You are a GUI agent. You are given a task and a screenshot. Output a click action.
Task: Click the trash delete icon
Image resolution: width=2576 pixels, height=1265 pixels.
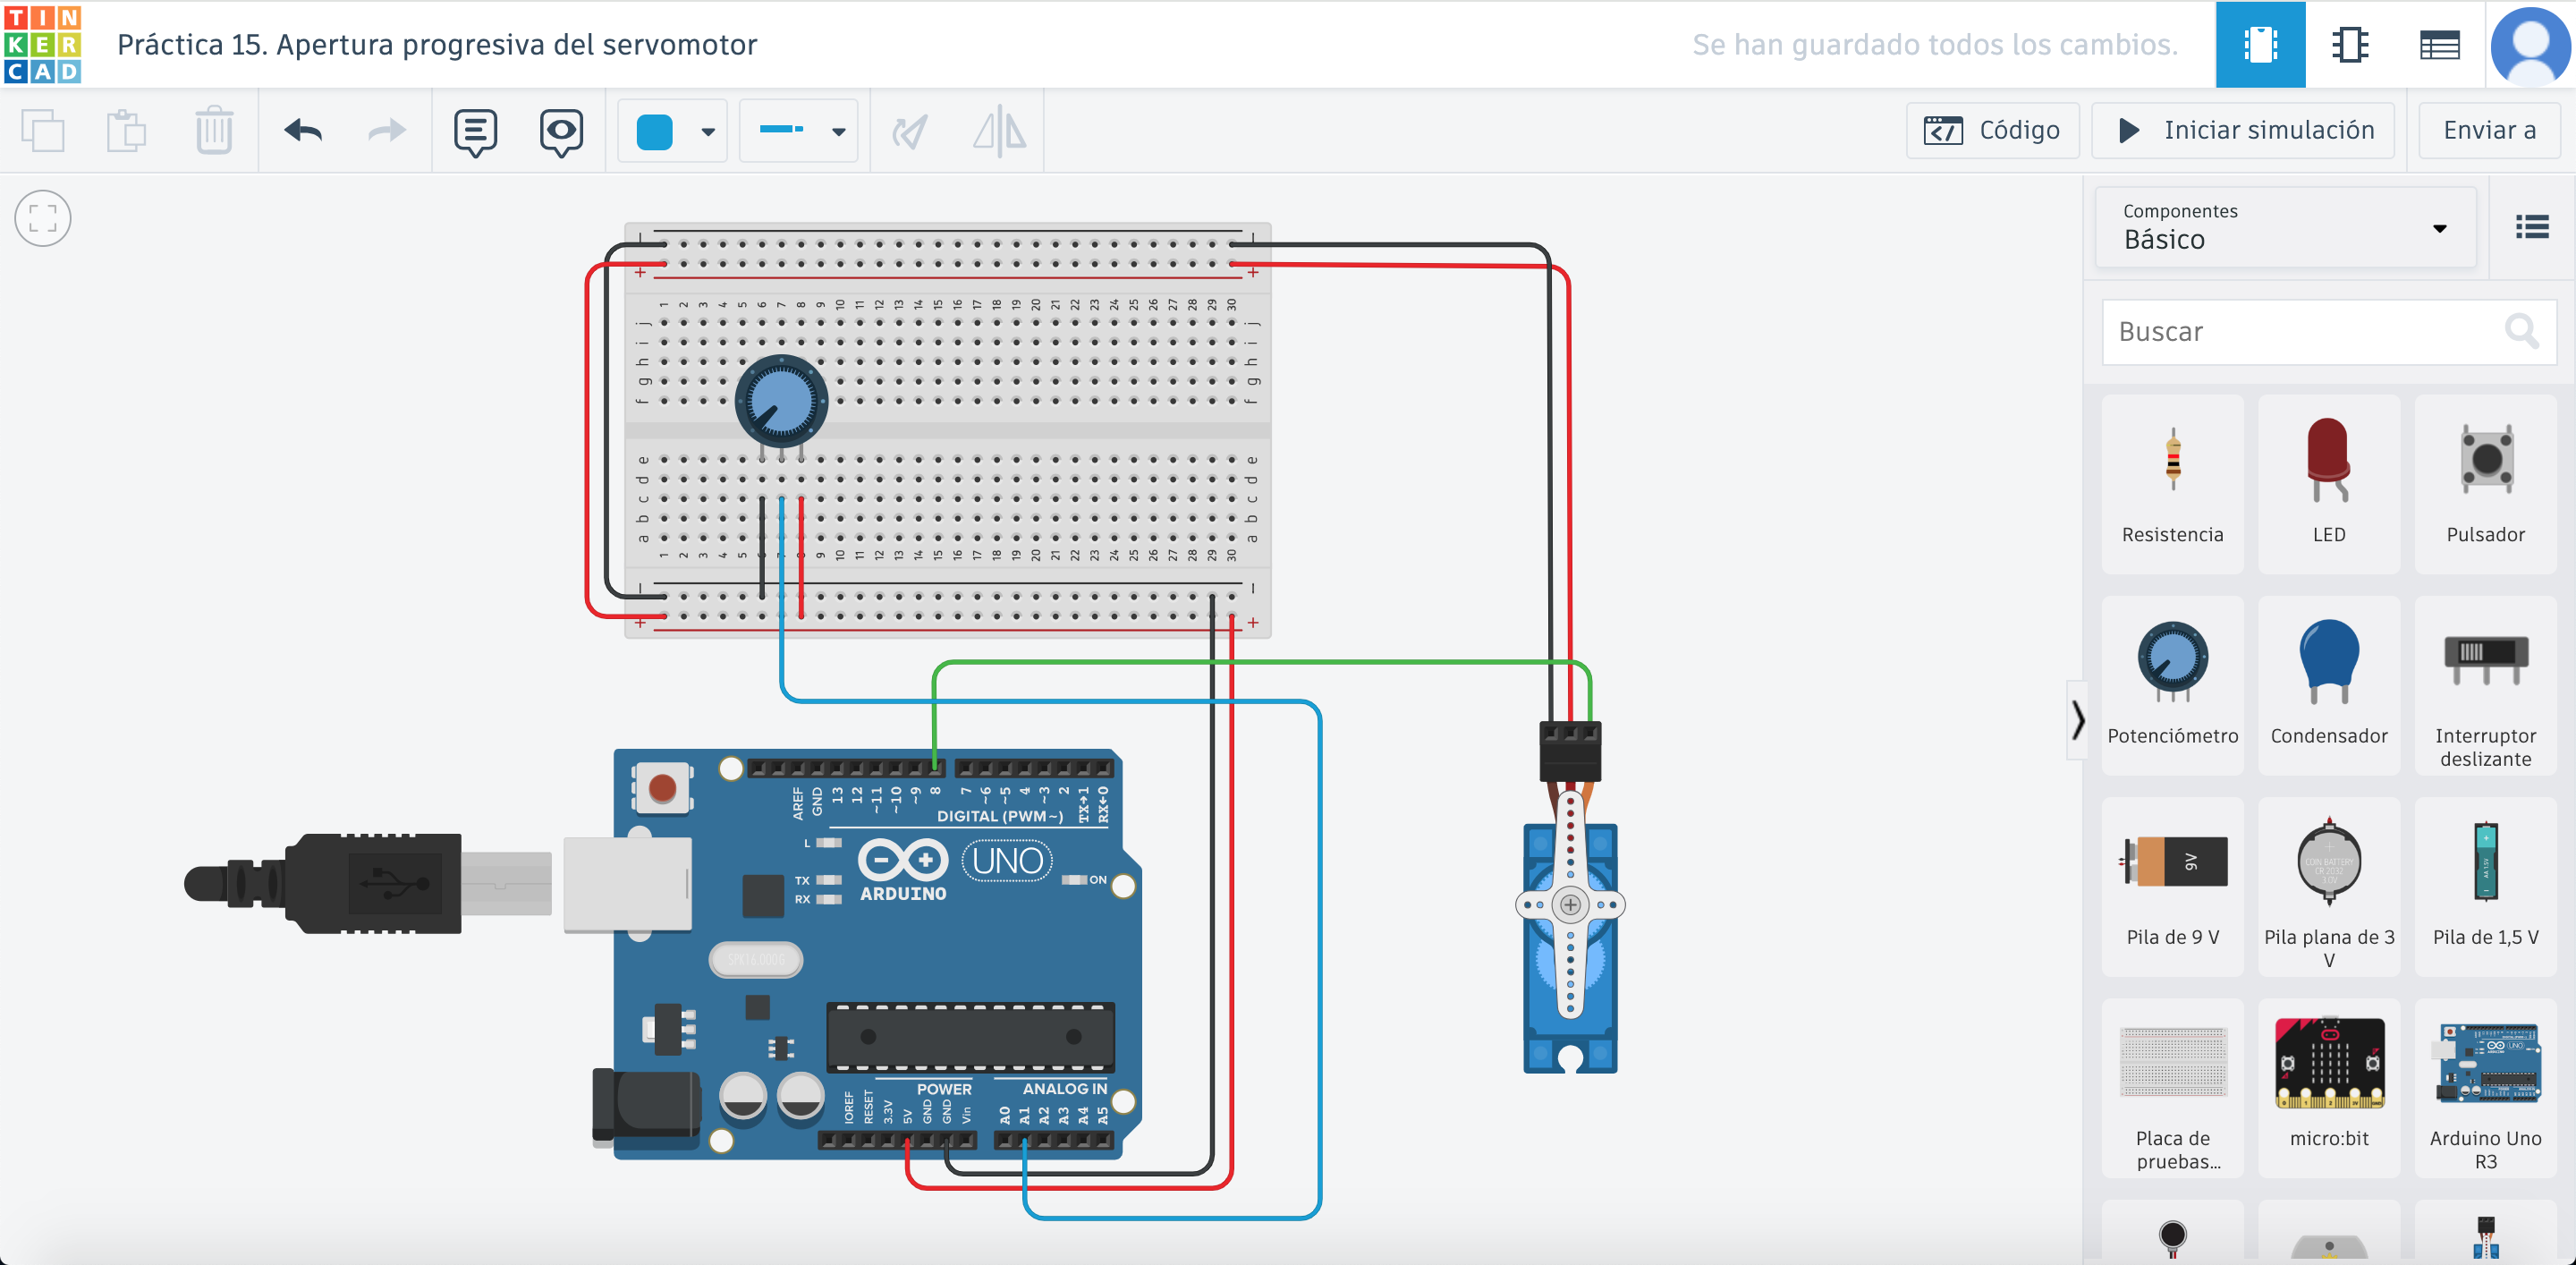pos(213,131)
